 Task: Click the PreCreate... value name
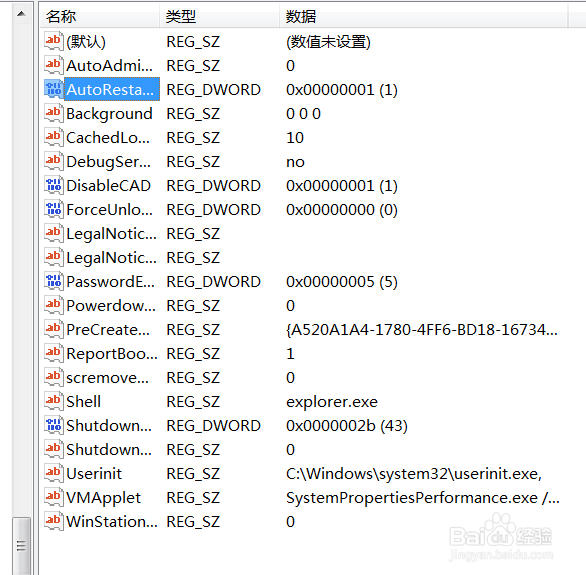point(108,330)
